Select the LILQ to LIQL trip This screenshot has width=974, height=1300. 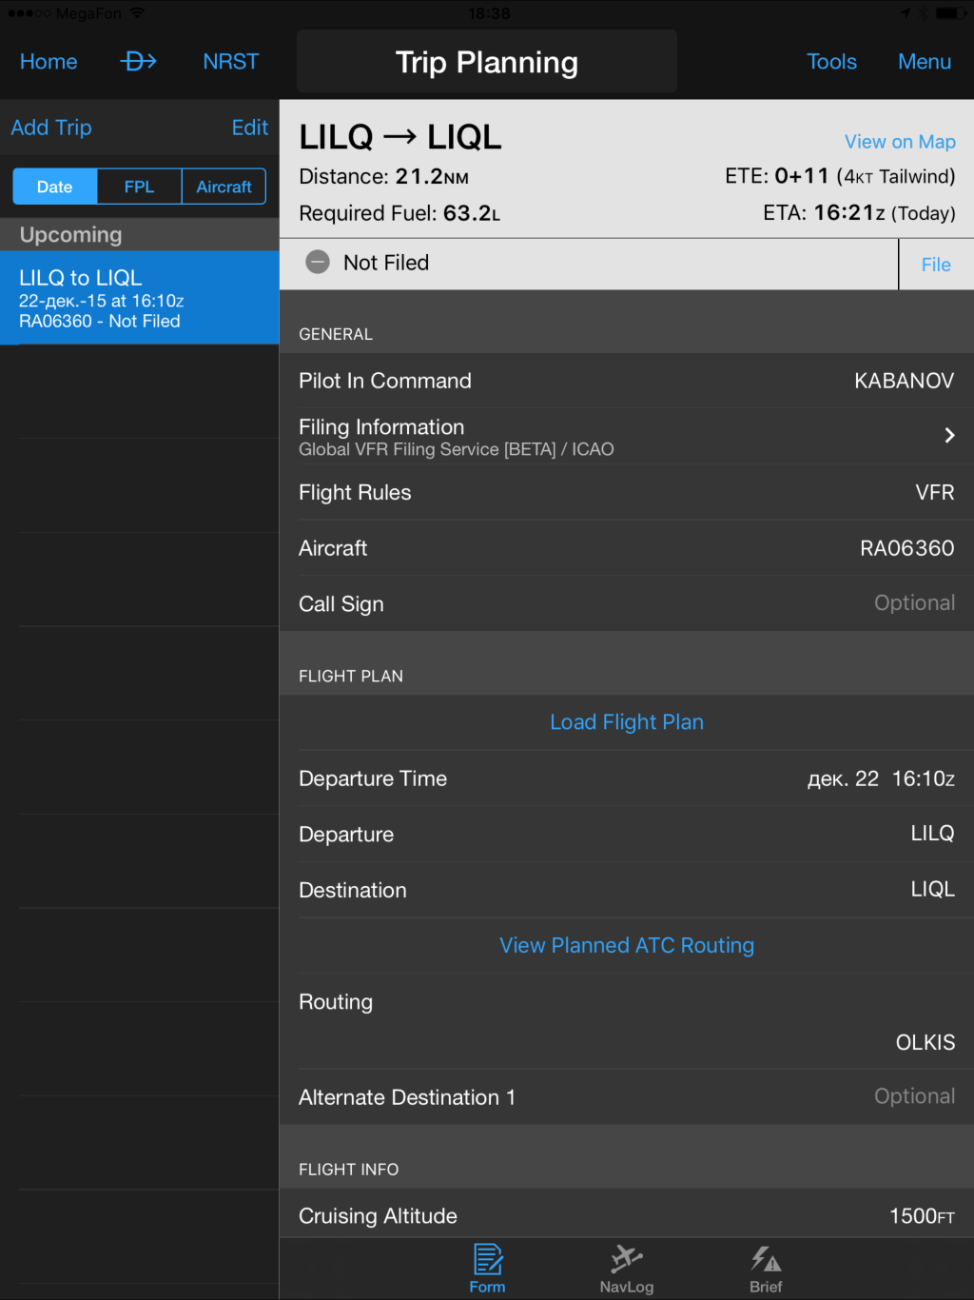(x=139, y=298)
